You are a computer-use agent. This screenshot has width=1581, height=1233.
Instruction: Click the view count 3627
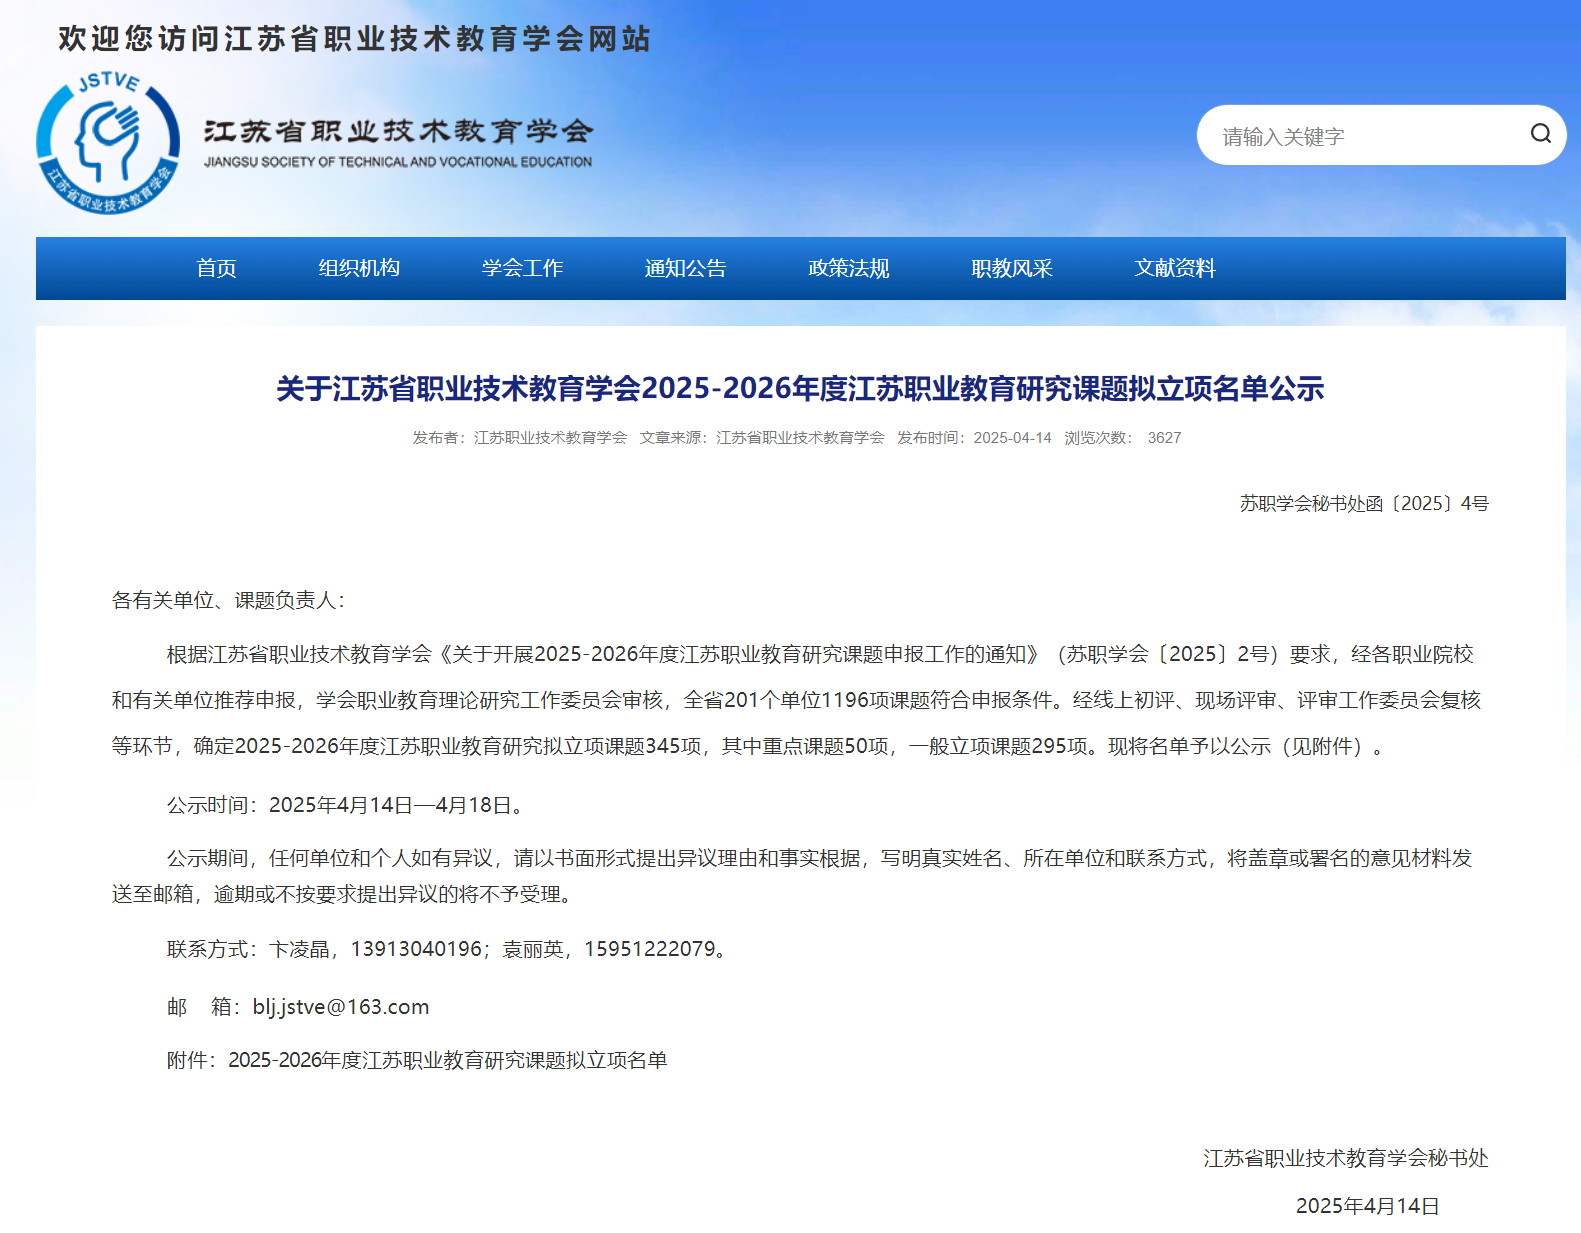1164,438
